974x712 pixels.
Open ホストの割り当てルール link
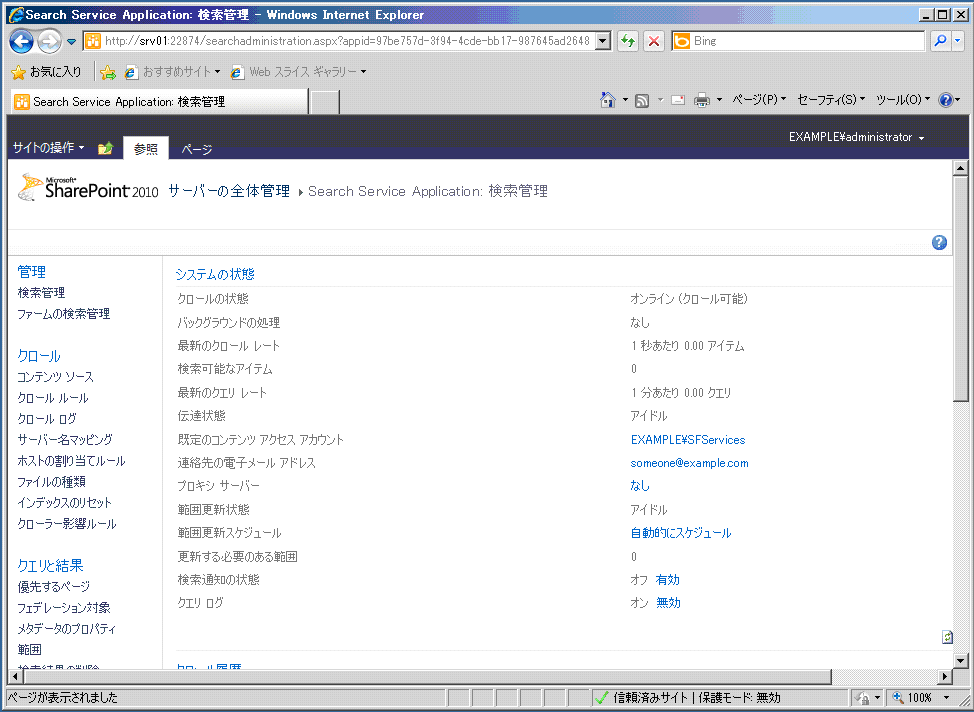point(71,461)
